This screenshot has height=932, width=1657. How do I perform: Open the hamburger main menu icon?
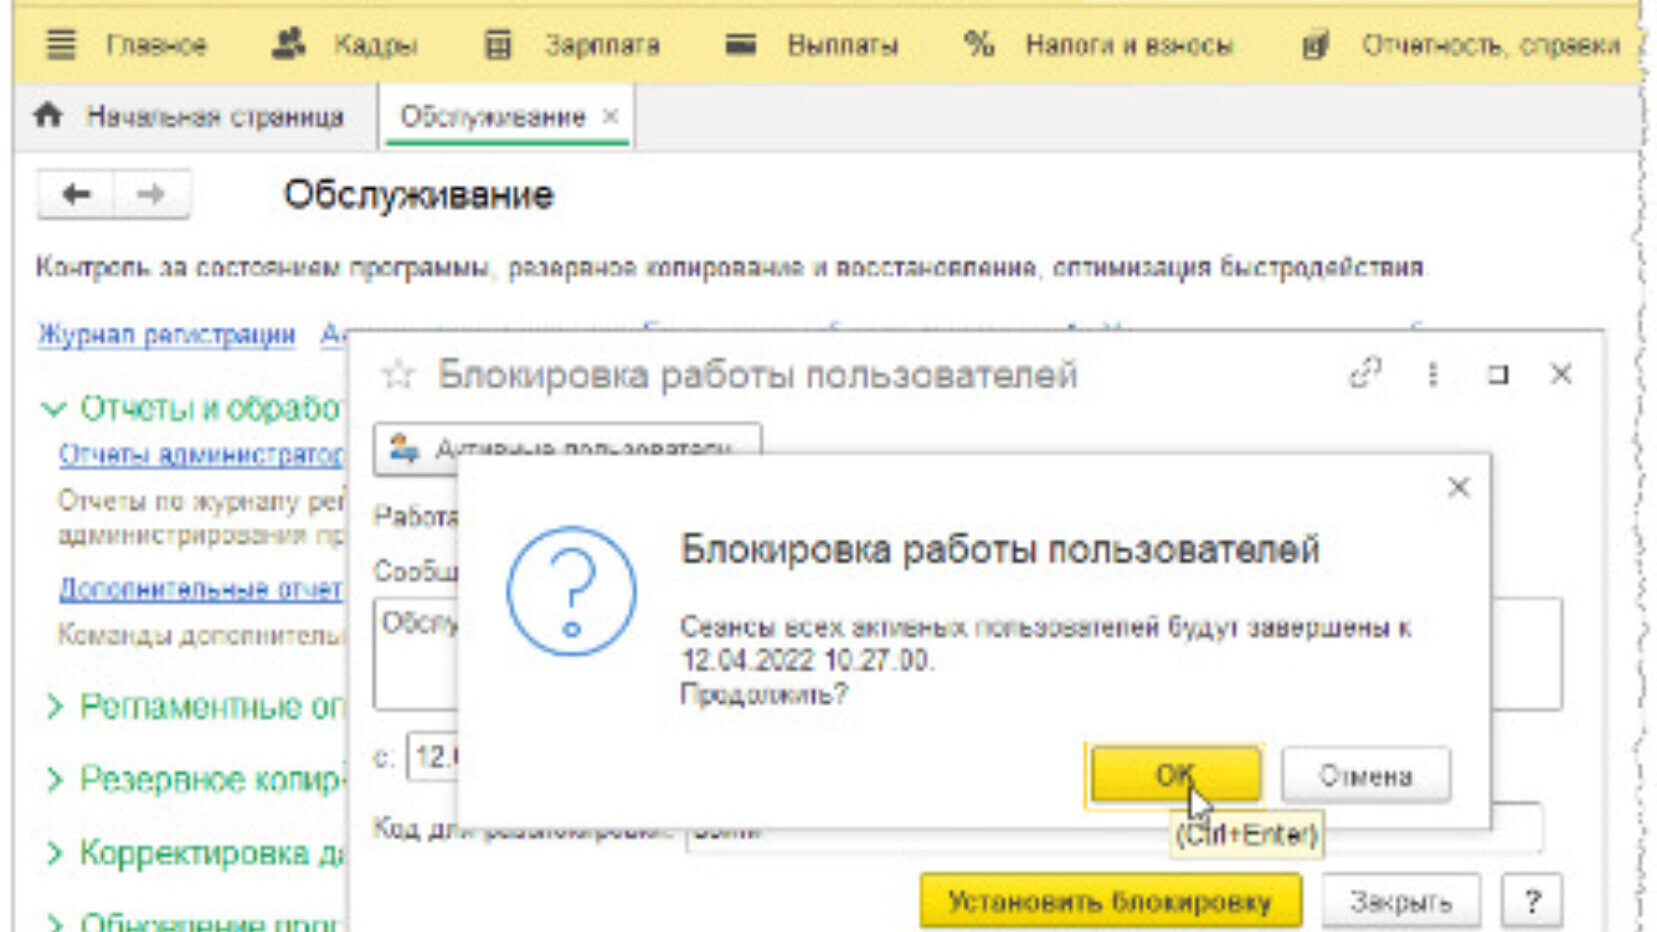click(x=61, y=45)
